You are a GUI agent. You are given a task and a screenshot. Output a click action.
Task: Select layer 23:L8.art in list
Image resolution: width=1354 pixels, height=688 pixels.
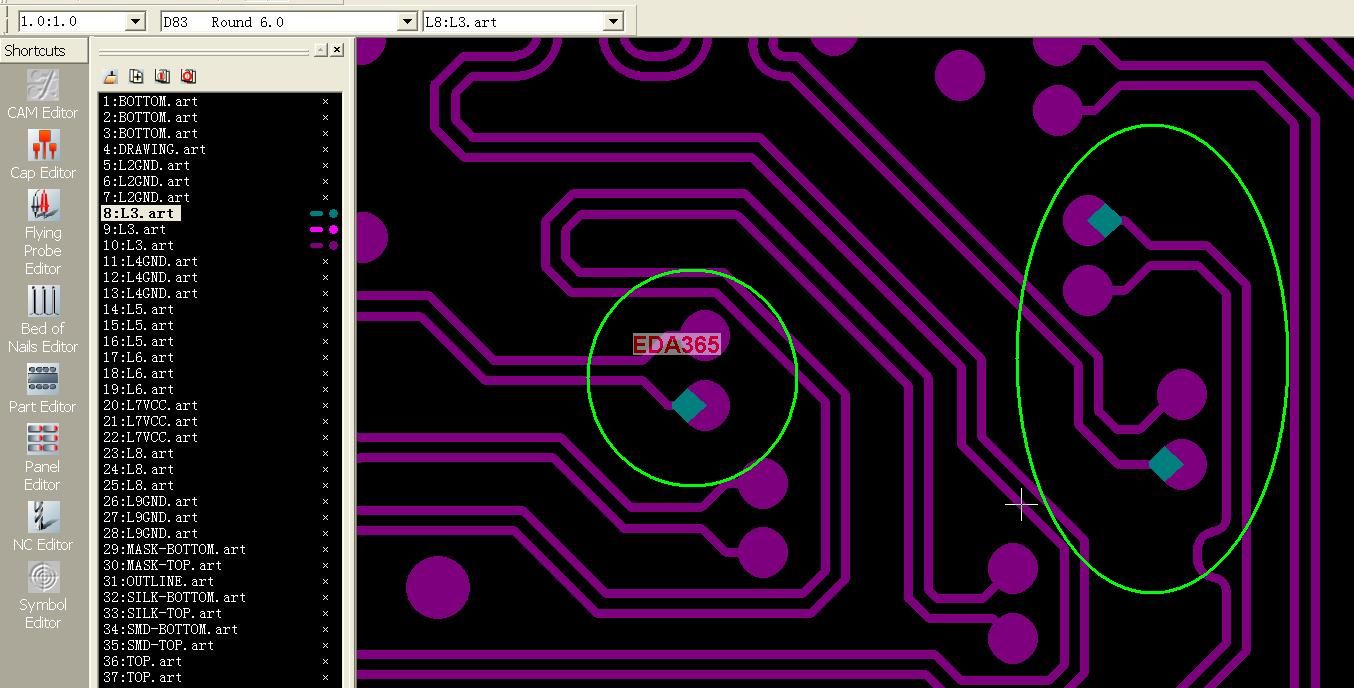click(138, 453)
